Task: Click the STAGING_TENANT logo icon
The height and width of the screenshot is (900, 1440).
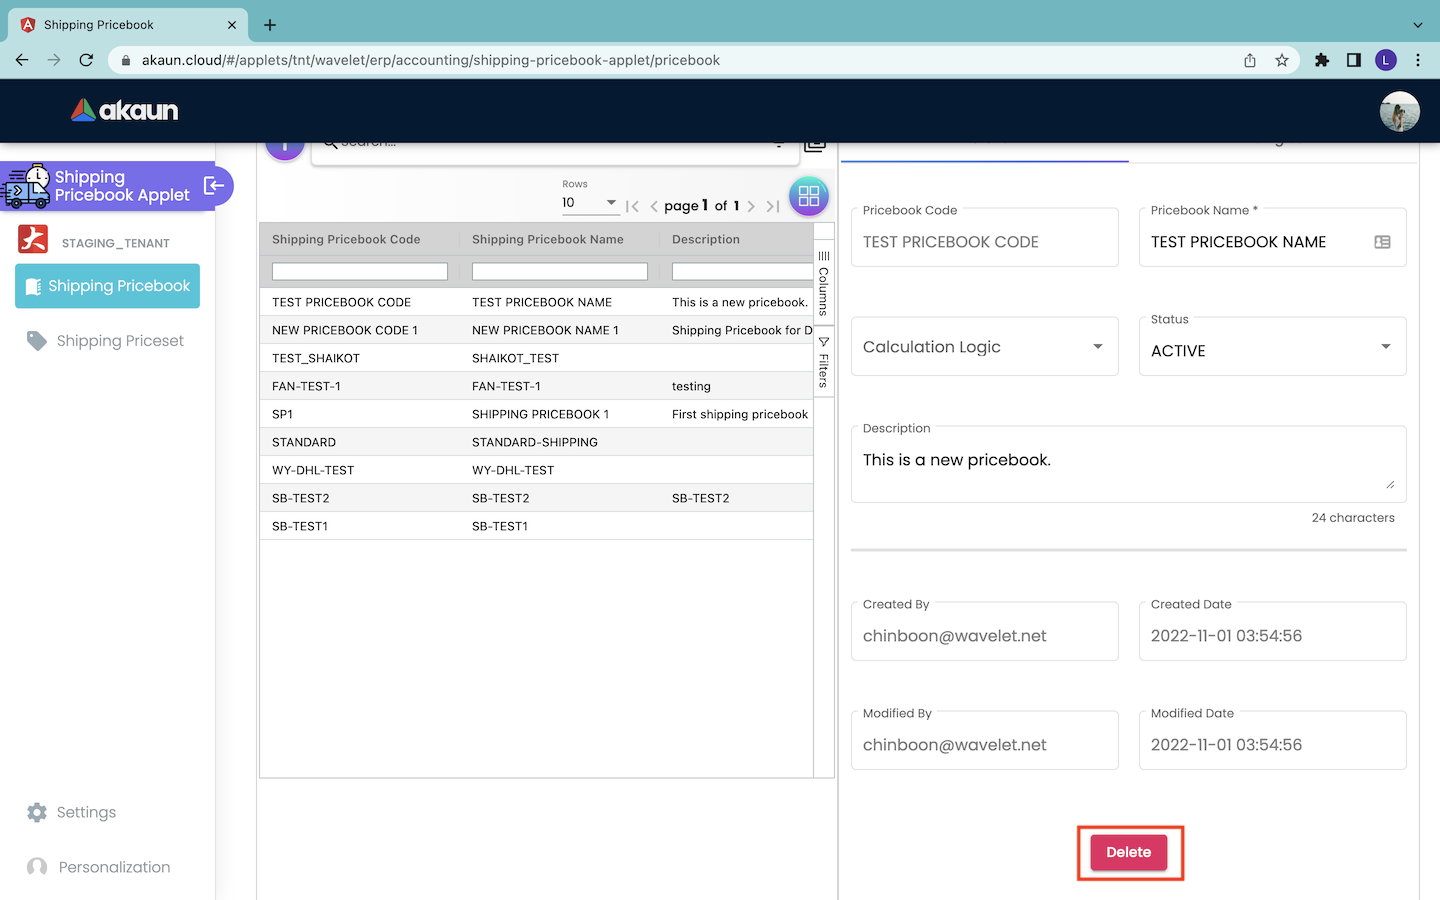Action: click(x=33, y=239)
